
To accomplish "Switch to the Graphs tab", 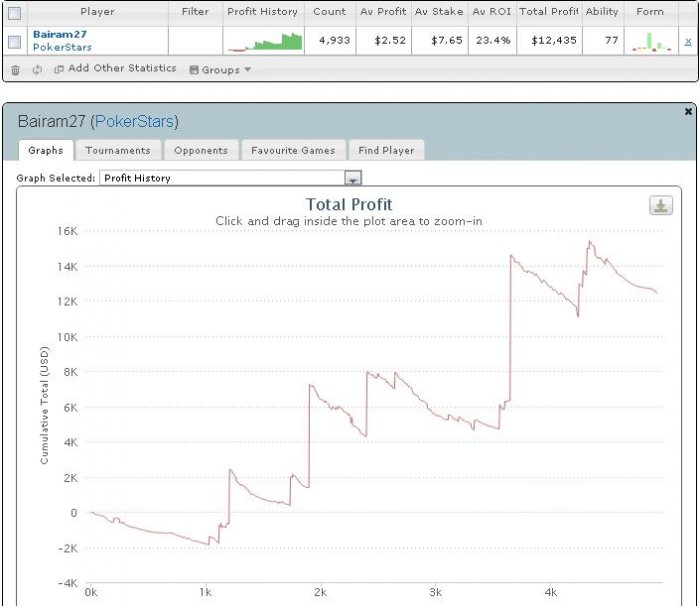I will coord(46,150).
